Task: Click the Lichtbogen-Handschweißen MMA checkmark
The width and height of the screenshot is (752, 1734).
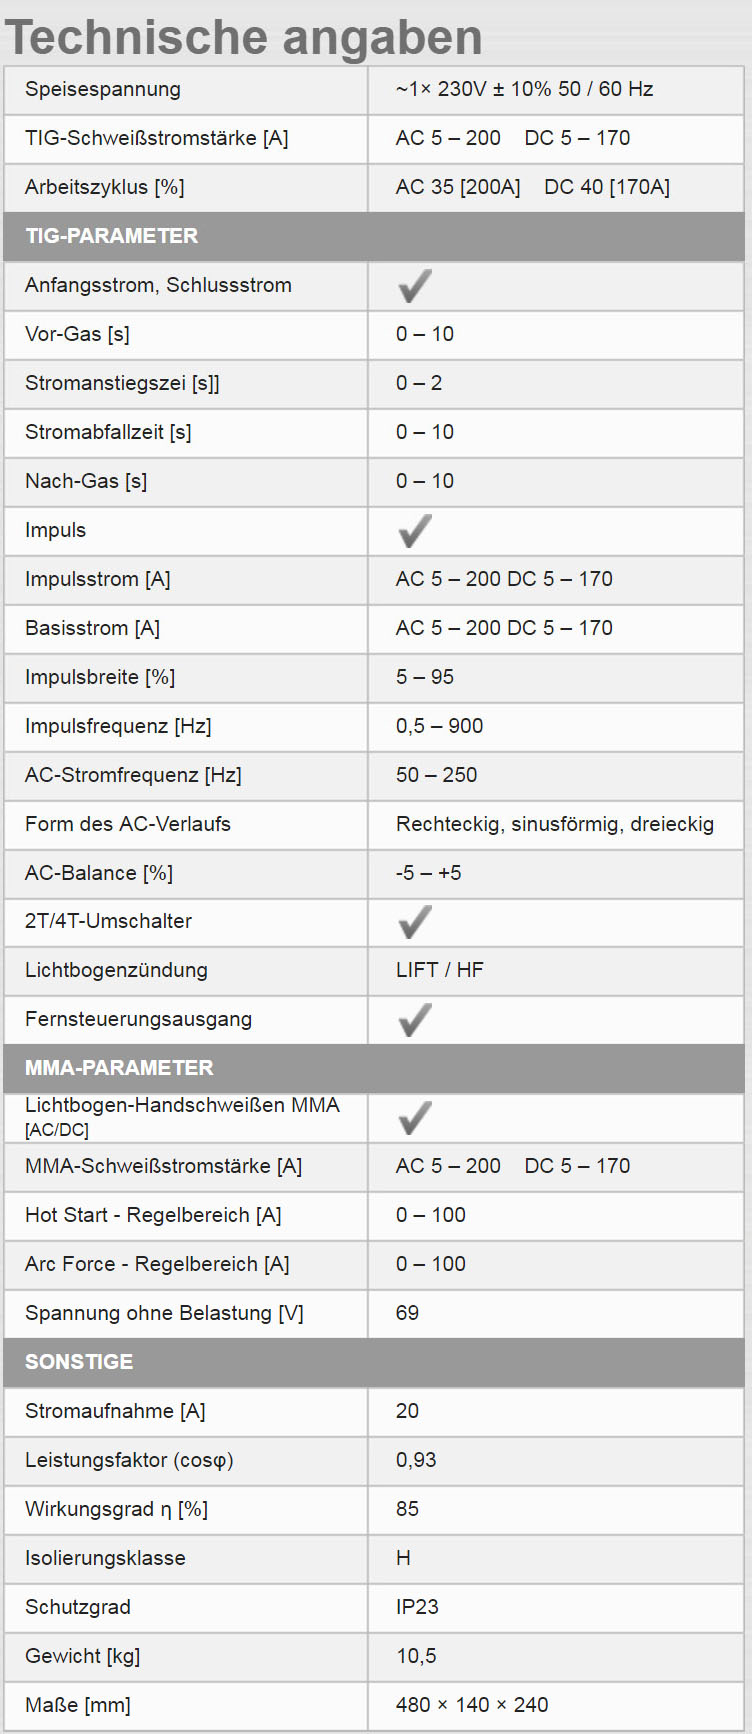Action: (x=414, y=1118)
